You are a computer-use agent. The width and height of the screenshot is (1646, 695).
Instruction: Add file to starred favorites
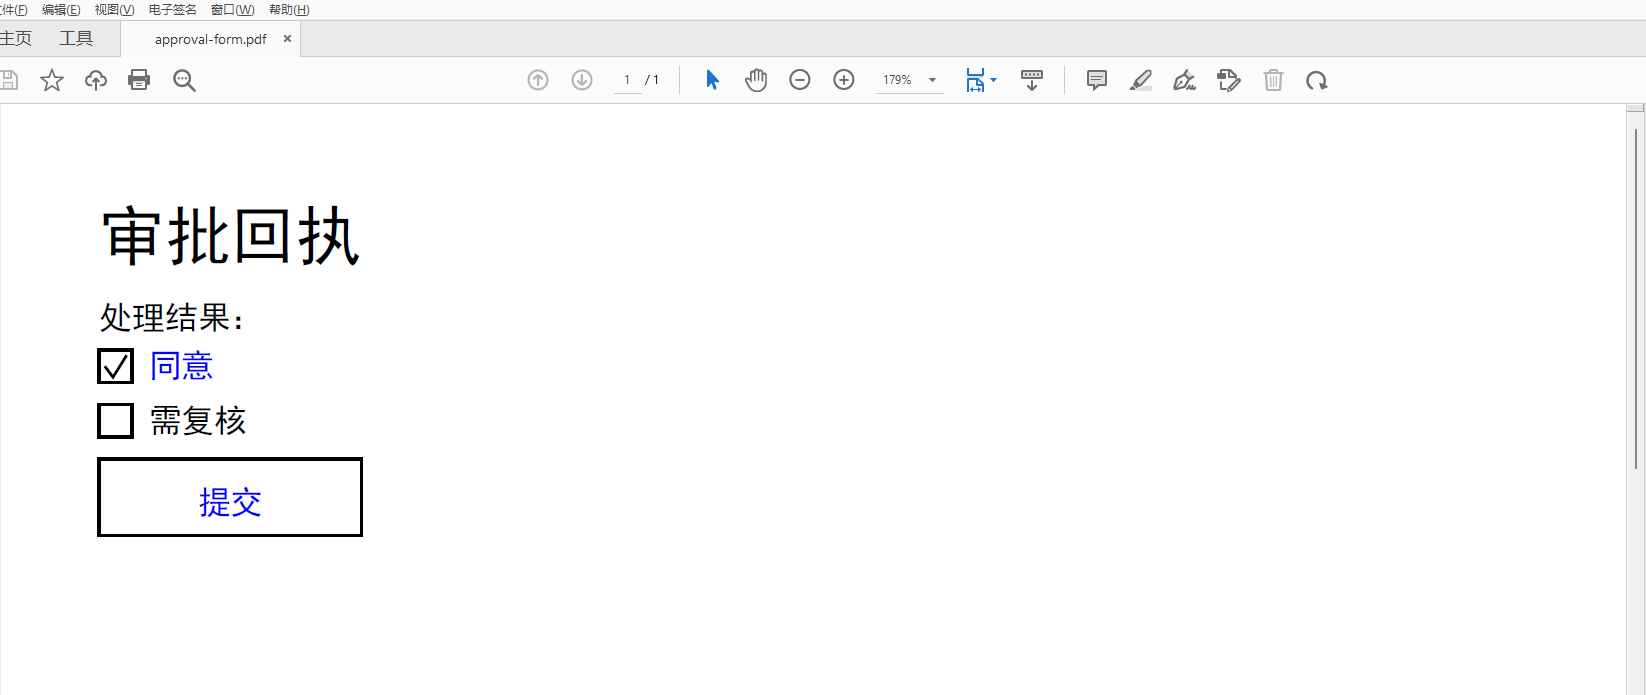[x=52, y=80]
